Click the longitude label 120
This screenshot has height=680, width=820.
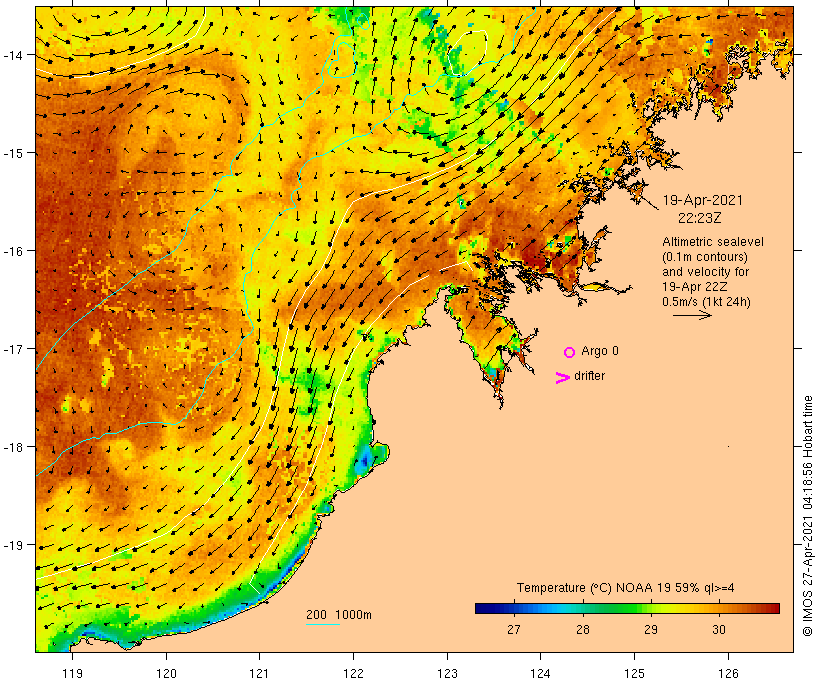[x=166, y=673]
